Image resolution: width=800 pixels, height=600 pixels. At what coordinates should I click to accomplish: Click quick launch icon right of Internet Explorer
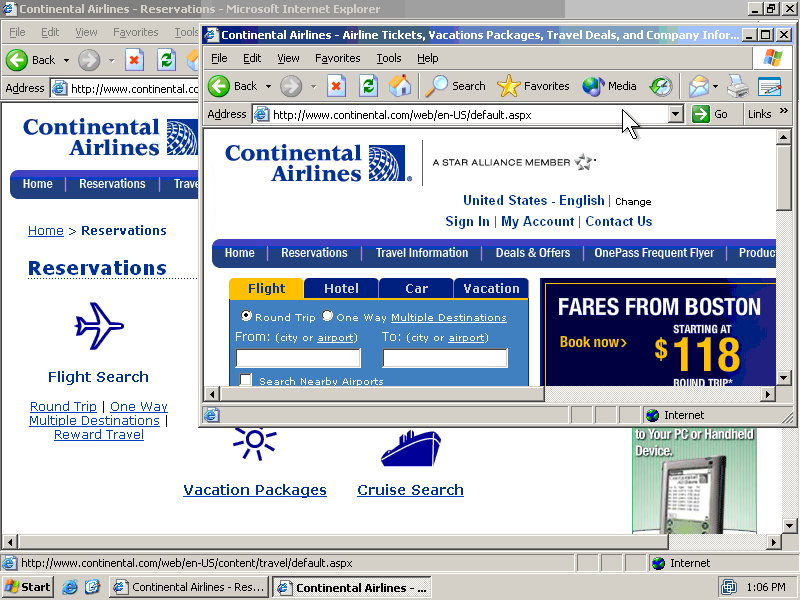point(92,587)
